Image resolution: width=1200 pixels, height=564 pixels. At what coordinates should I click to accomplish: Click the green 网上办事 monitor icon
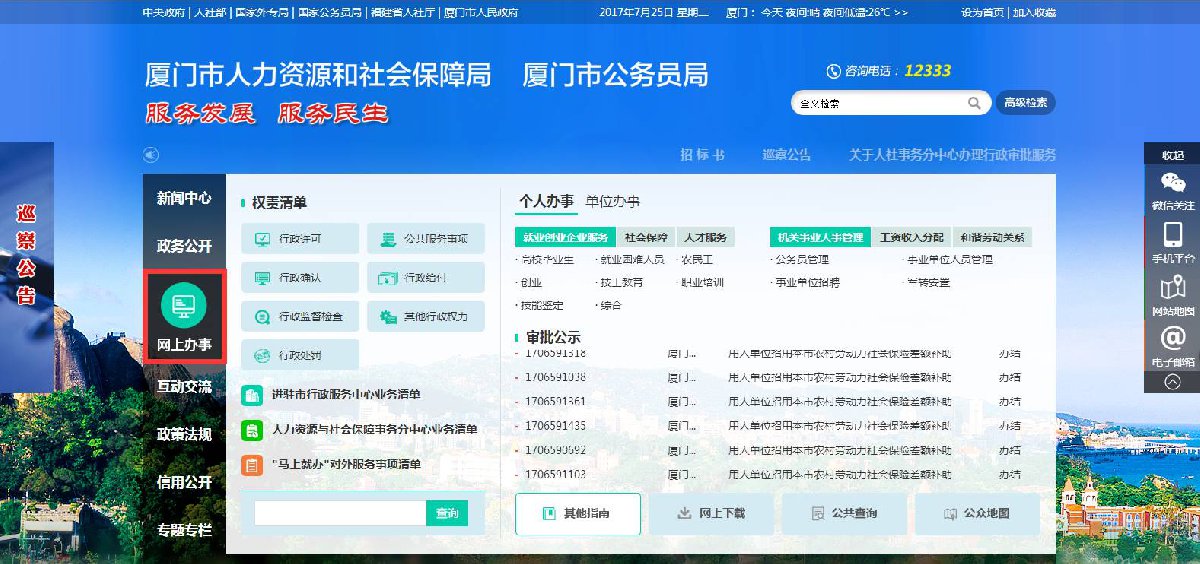184,303
